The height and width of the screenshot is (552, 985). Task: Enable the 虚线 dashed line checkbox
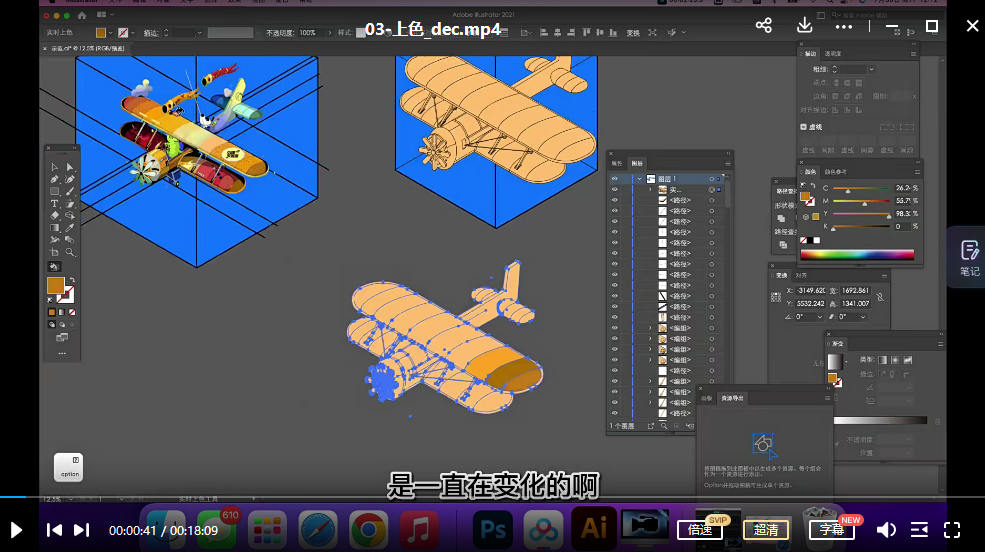804,127
